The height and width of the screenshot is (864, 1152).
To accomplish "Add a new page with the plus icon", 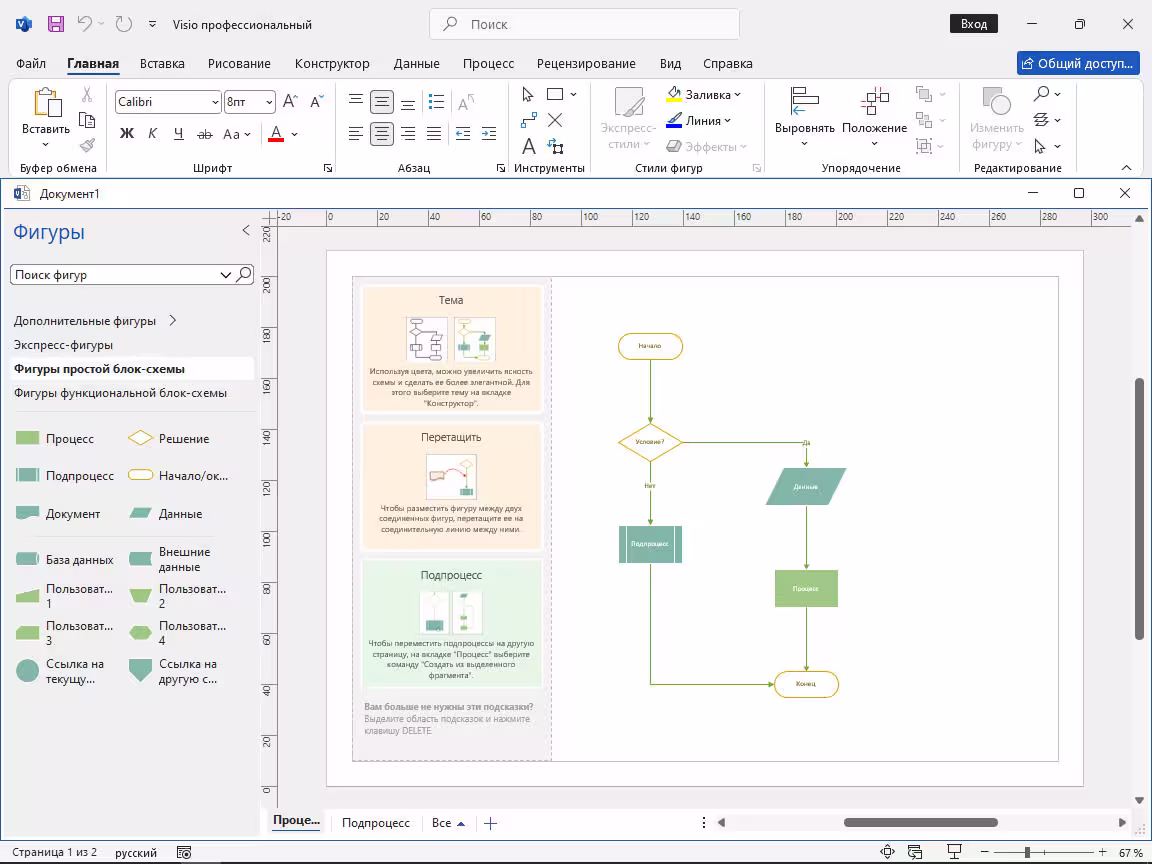I will click(x=490, y=823).
